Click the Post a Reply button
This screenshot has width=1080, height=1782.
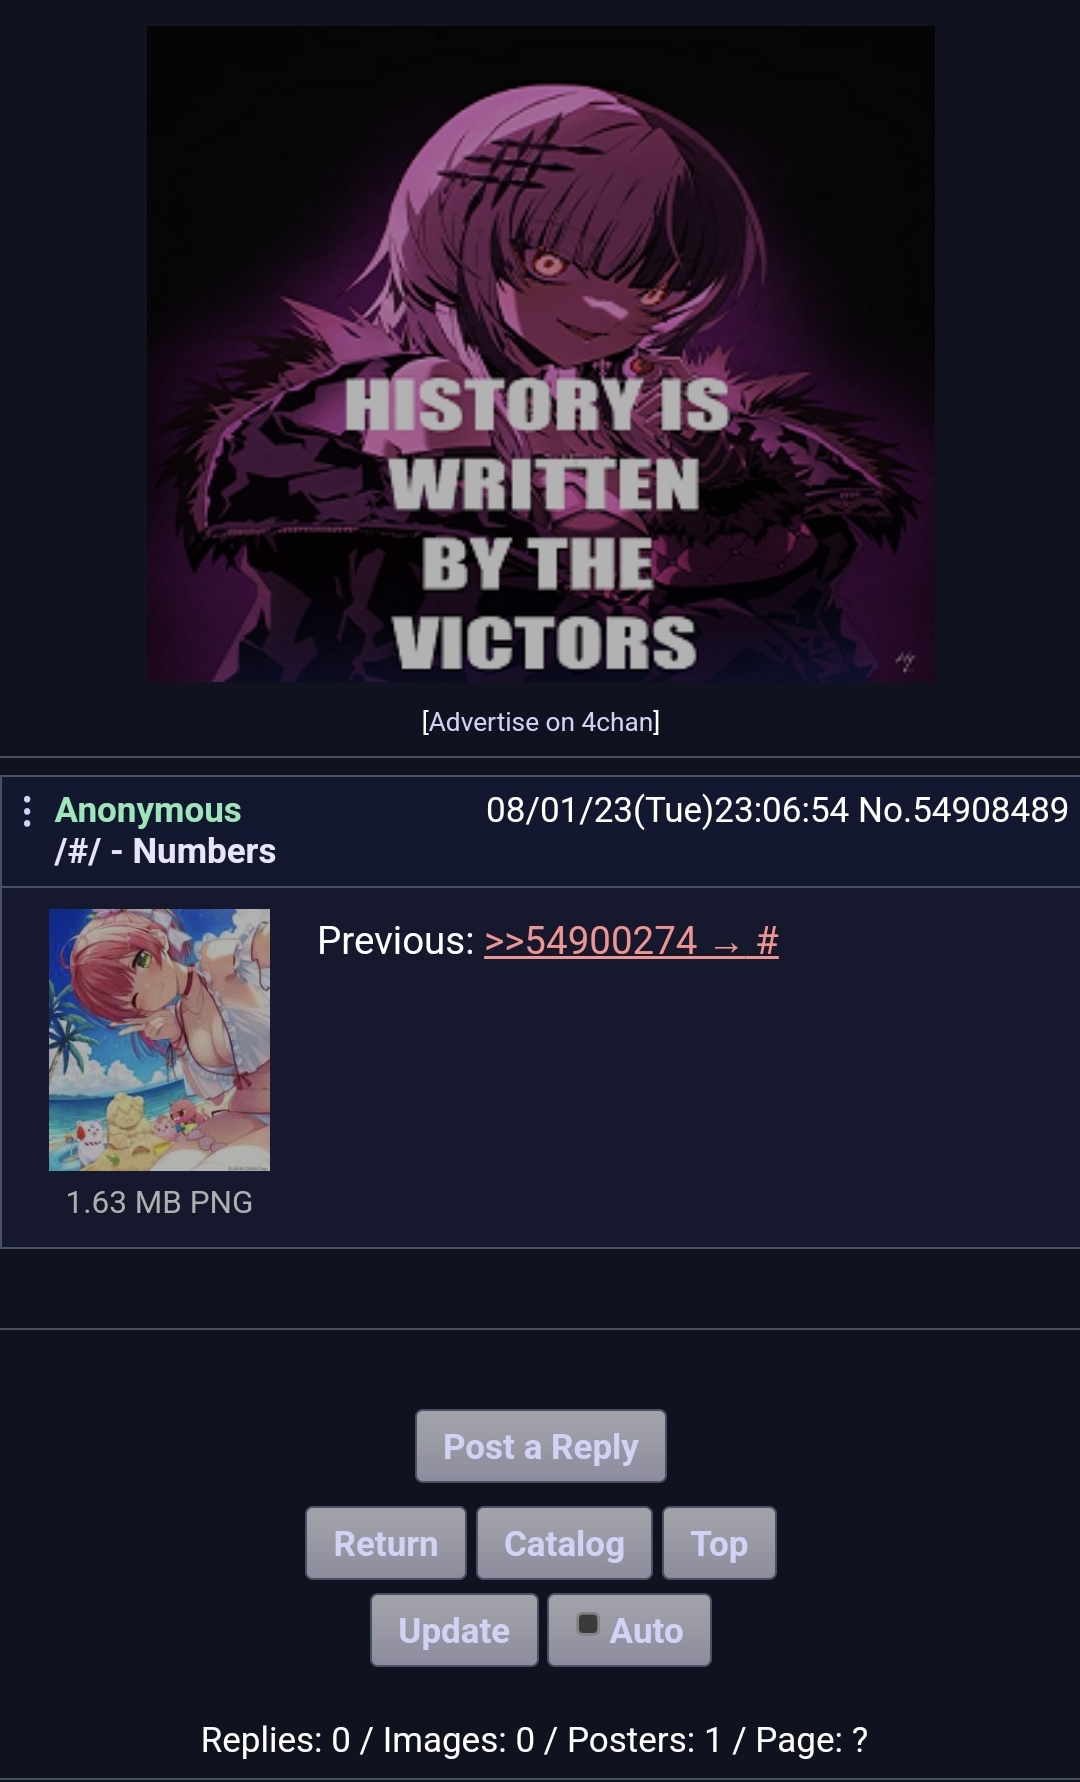(x=541, y=1446)
